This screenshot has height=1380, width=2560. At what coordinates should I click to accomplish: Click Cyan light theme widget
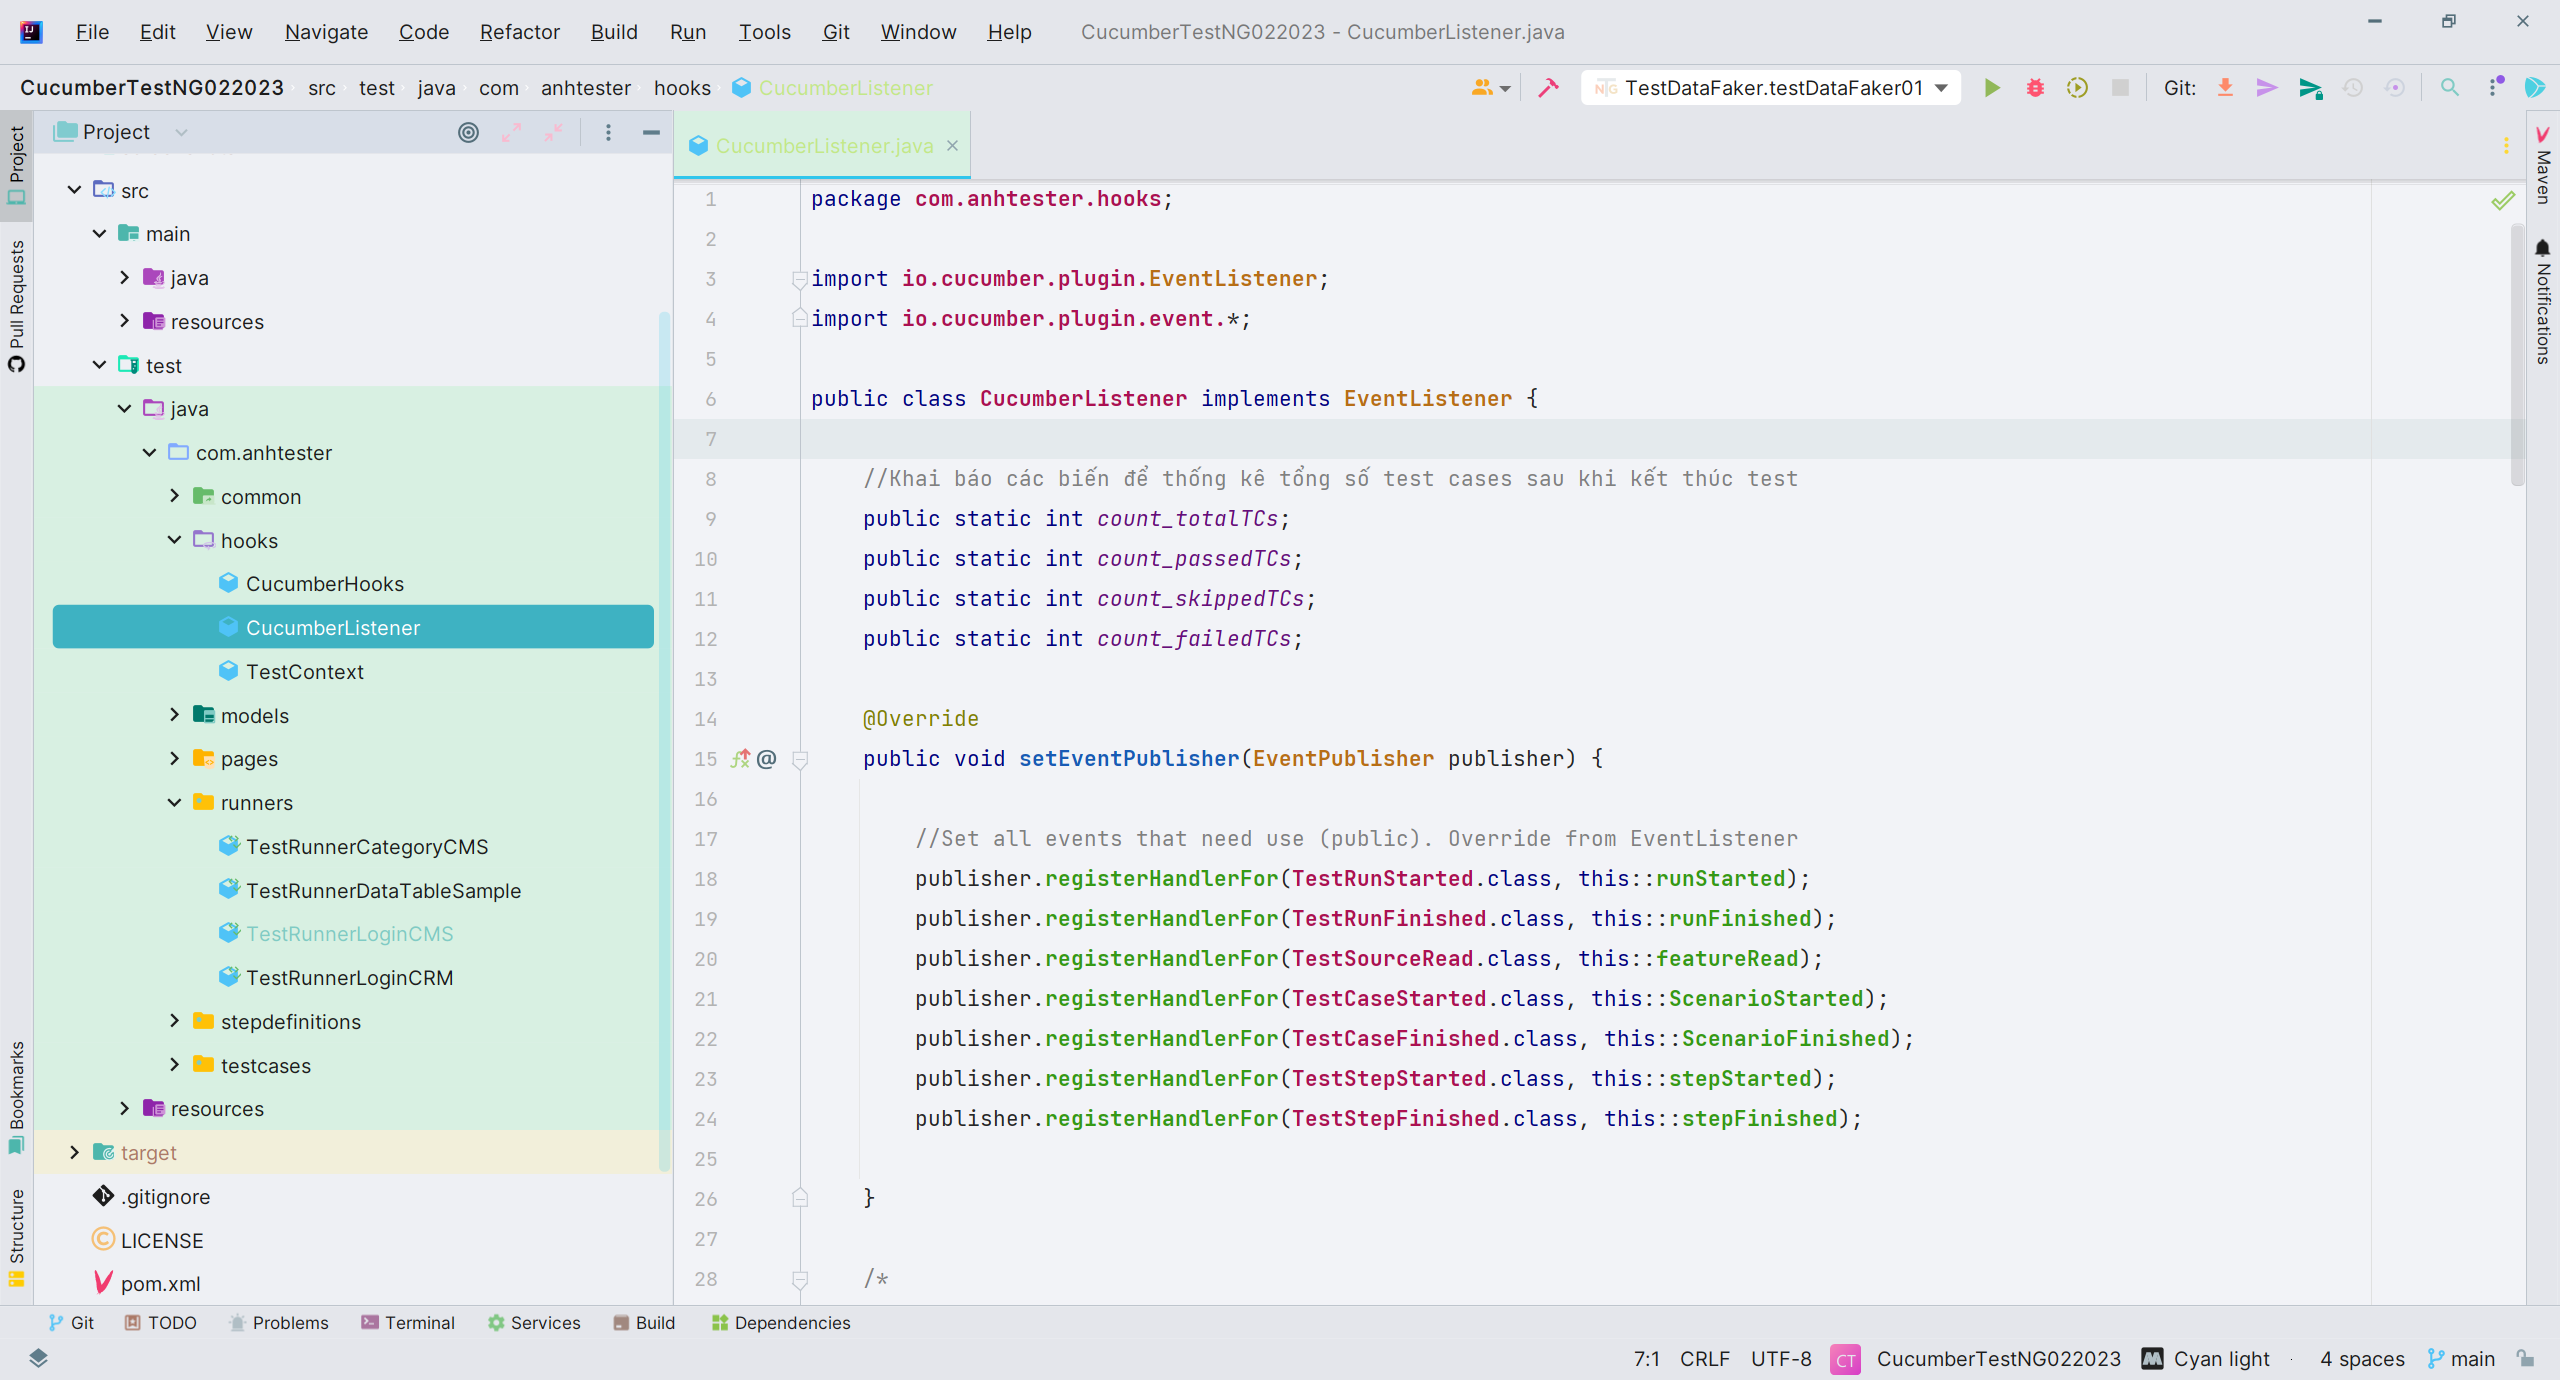click(x=2206, y=1358)
